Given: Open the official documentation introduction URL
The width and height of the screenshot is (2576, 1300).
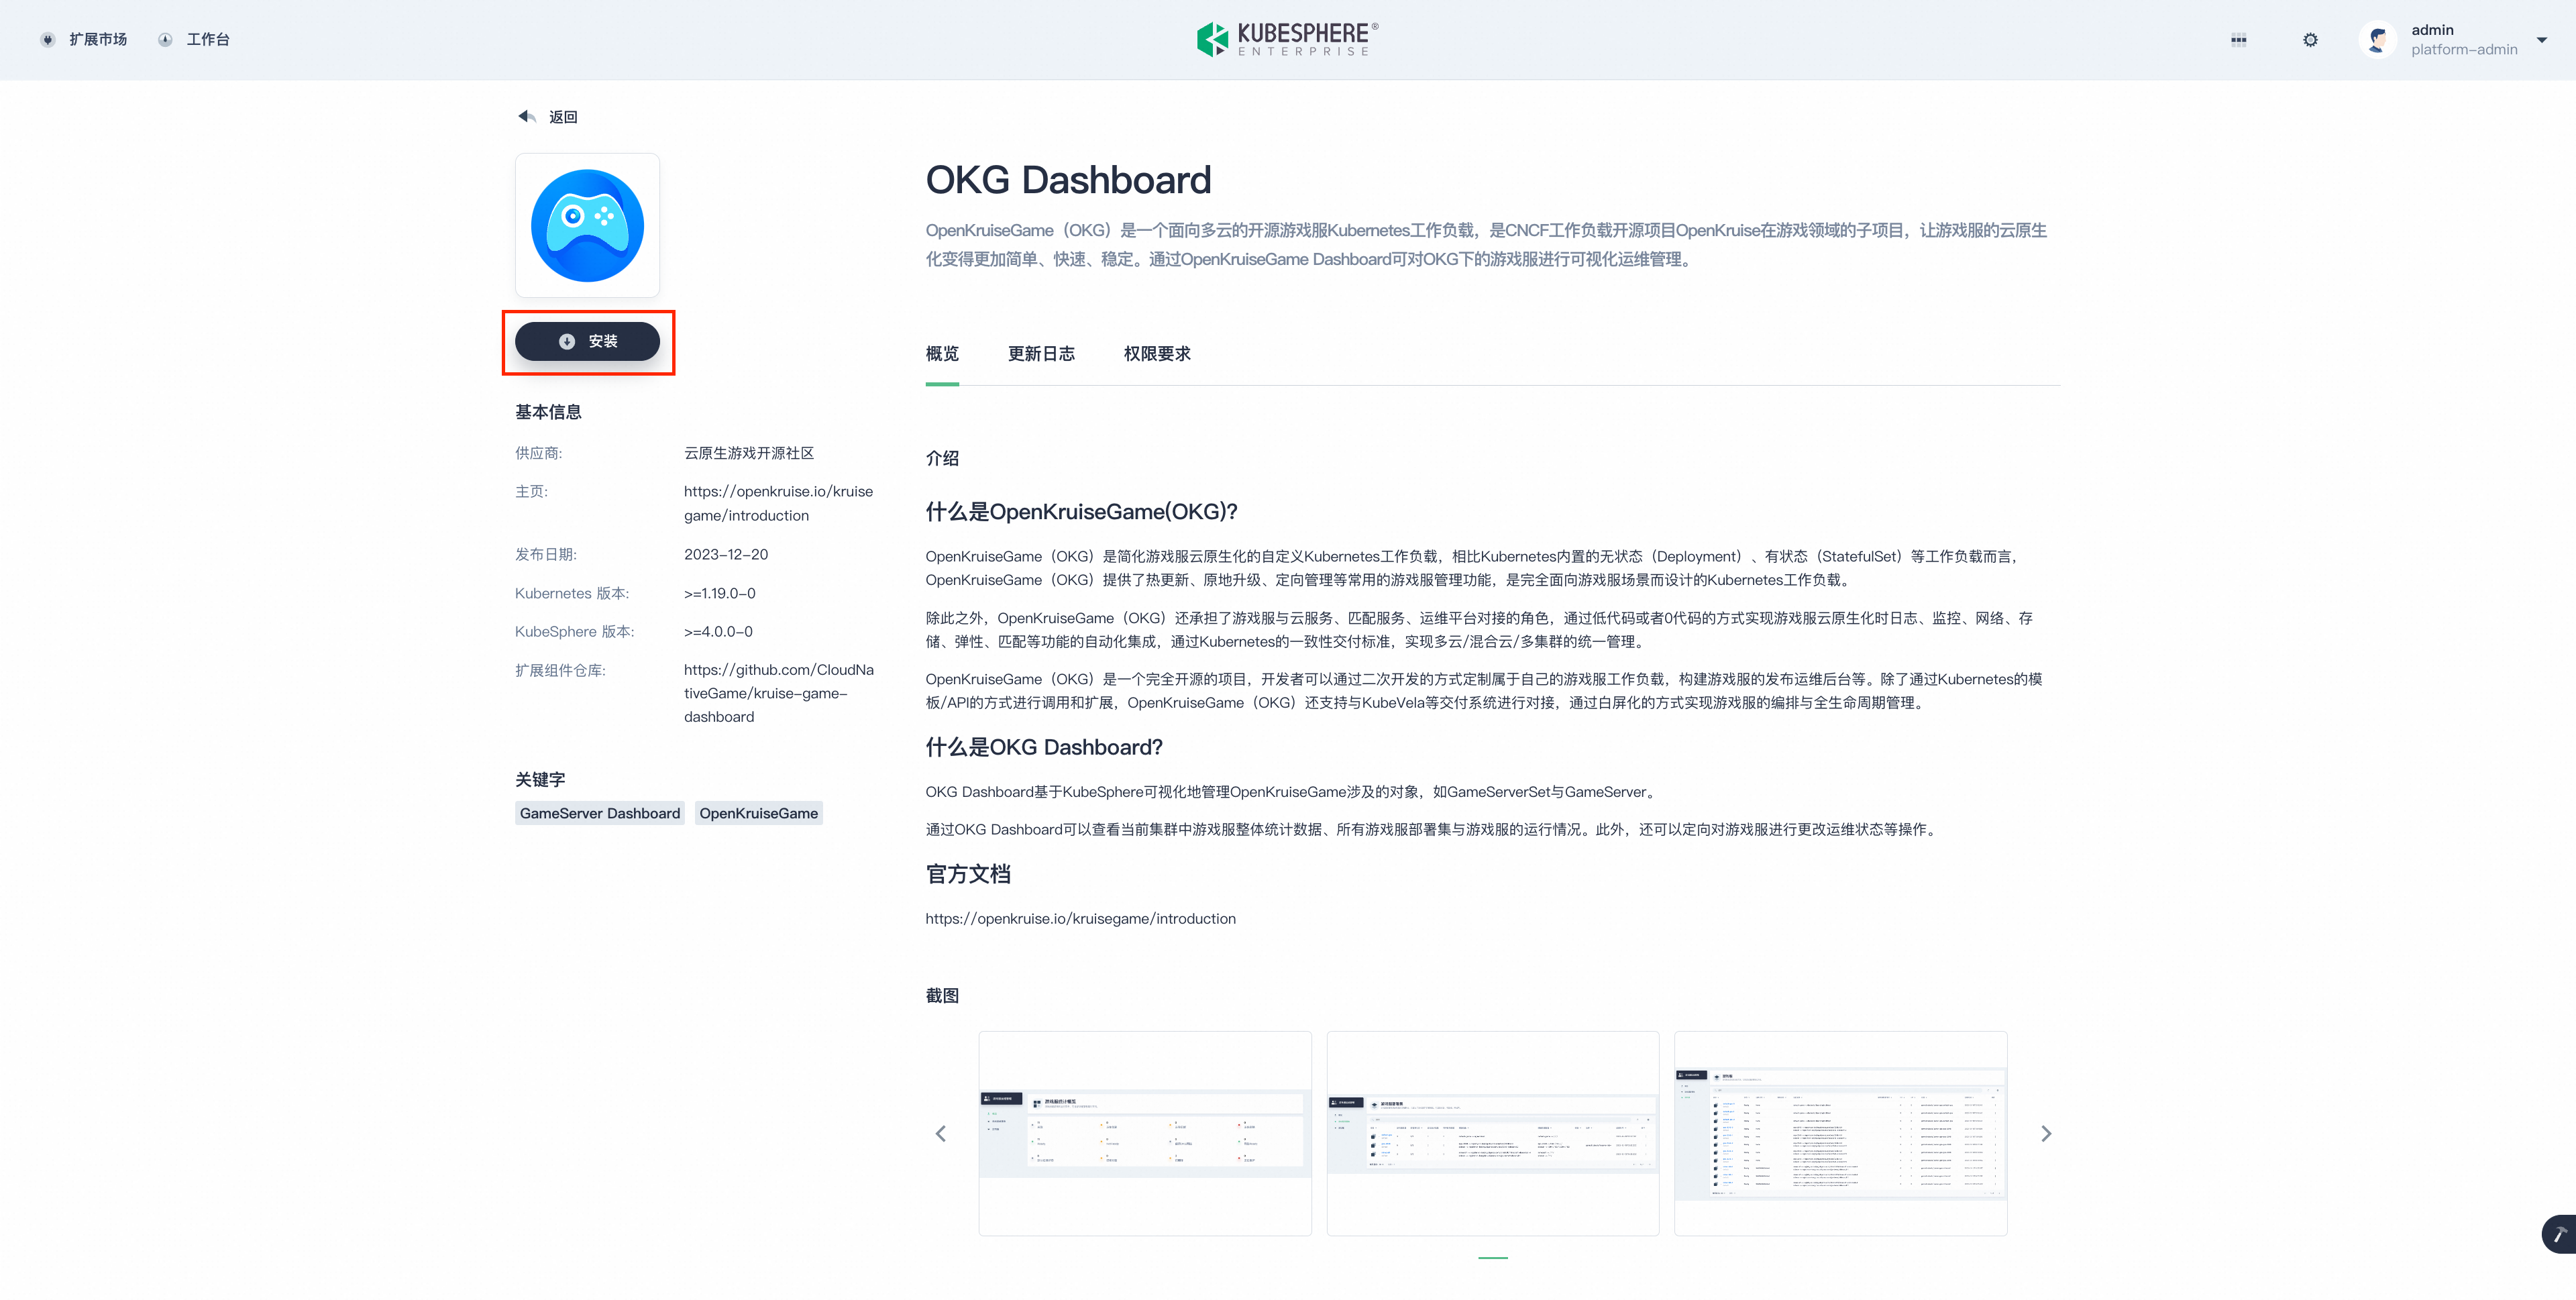Looking at the screenshot, I should click(x=1080, y=918).
